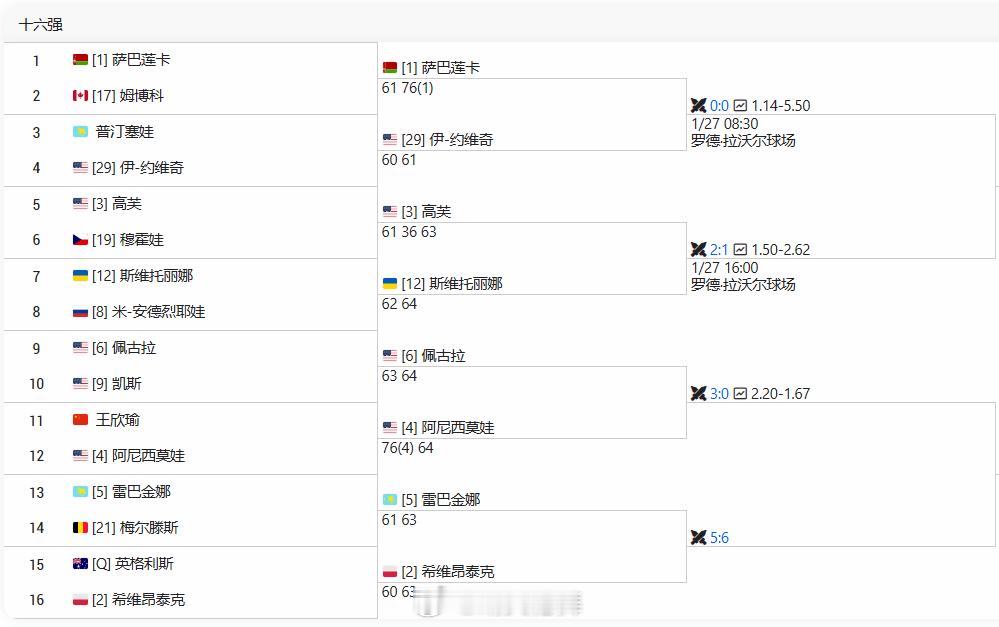Open the 3:0 match score link
This screenshot has height=627, width=999.
pos(717,394)
